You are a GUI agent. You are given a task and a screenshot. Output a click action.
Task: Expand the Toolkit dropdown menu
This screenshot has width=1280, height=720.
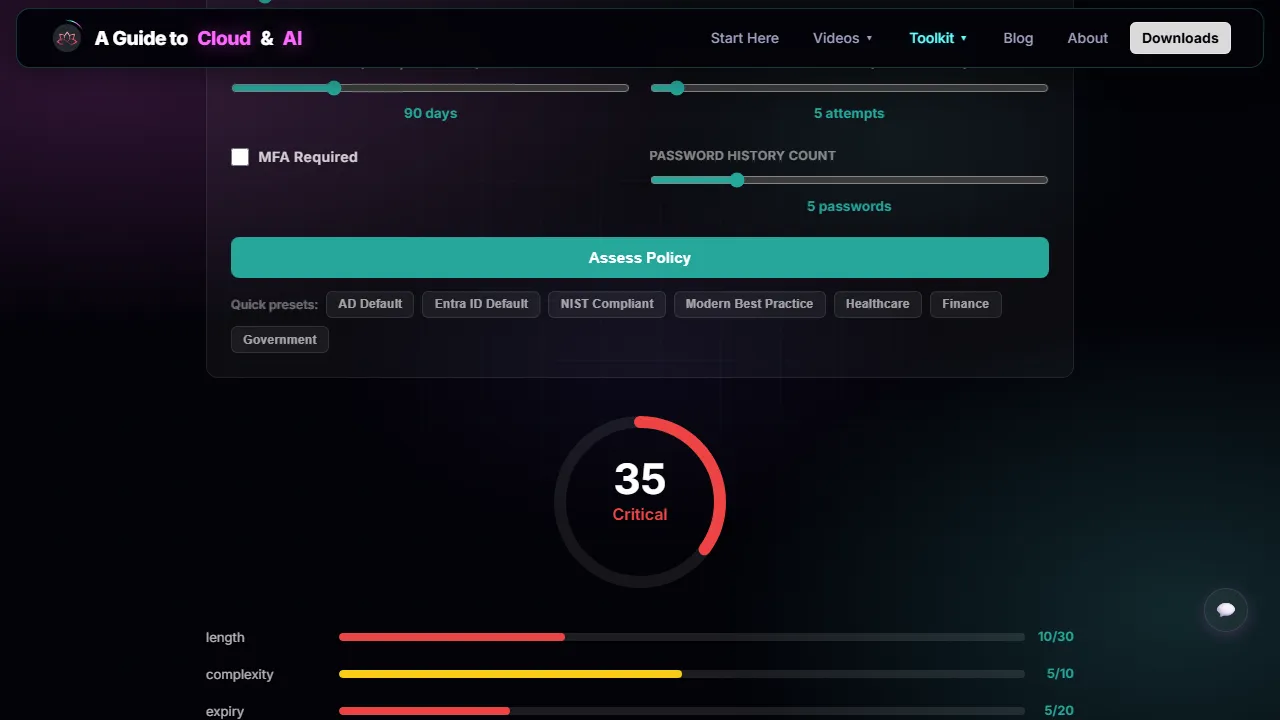point(938,38)
